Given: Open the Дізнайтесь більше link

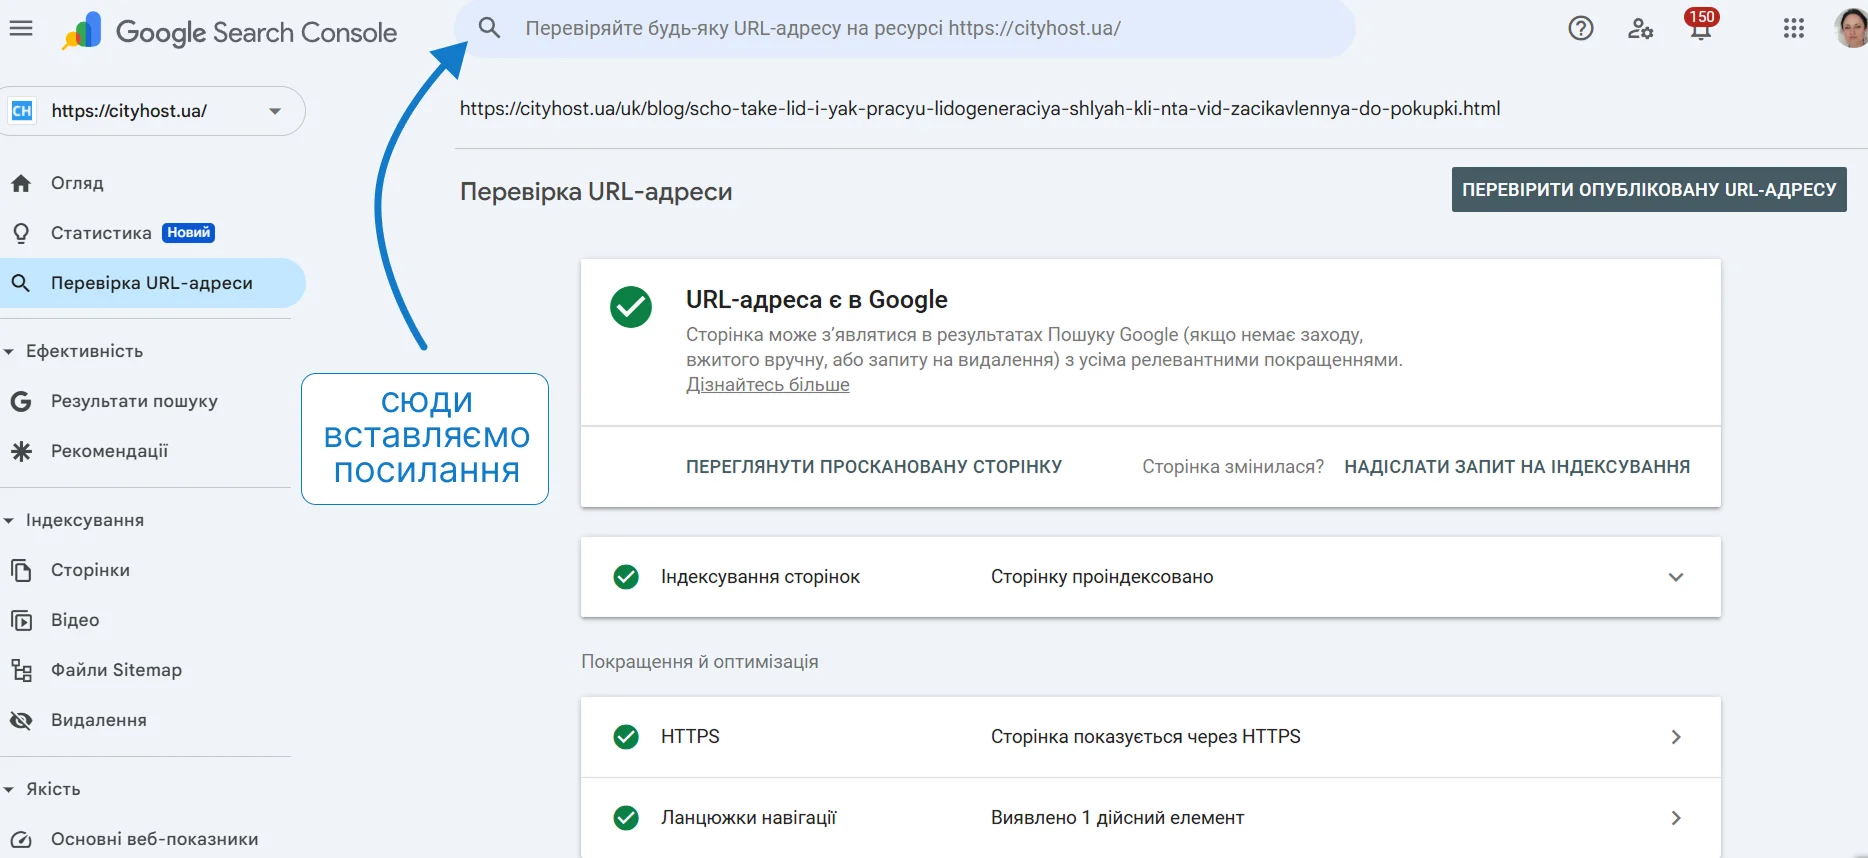Looking at the screenshot, I should pyautogui.click(x=767, y=385).
